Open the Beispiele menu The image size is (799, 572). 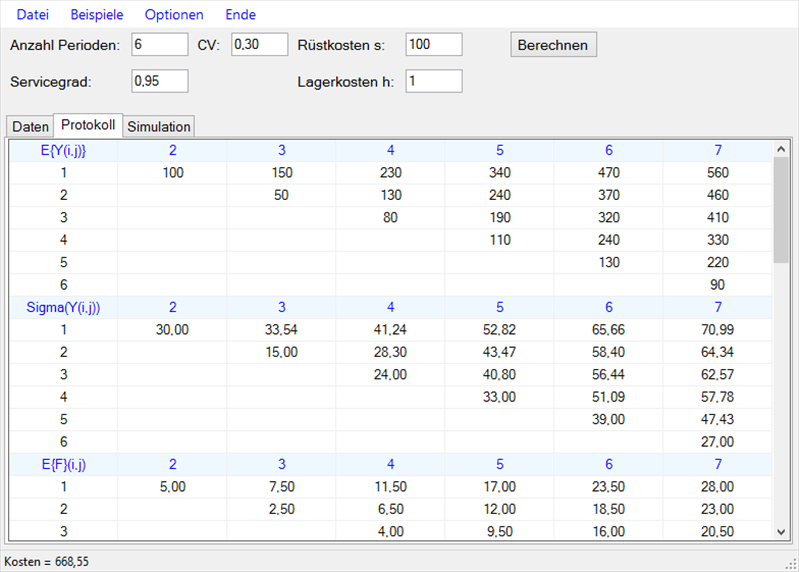(96, 15)
